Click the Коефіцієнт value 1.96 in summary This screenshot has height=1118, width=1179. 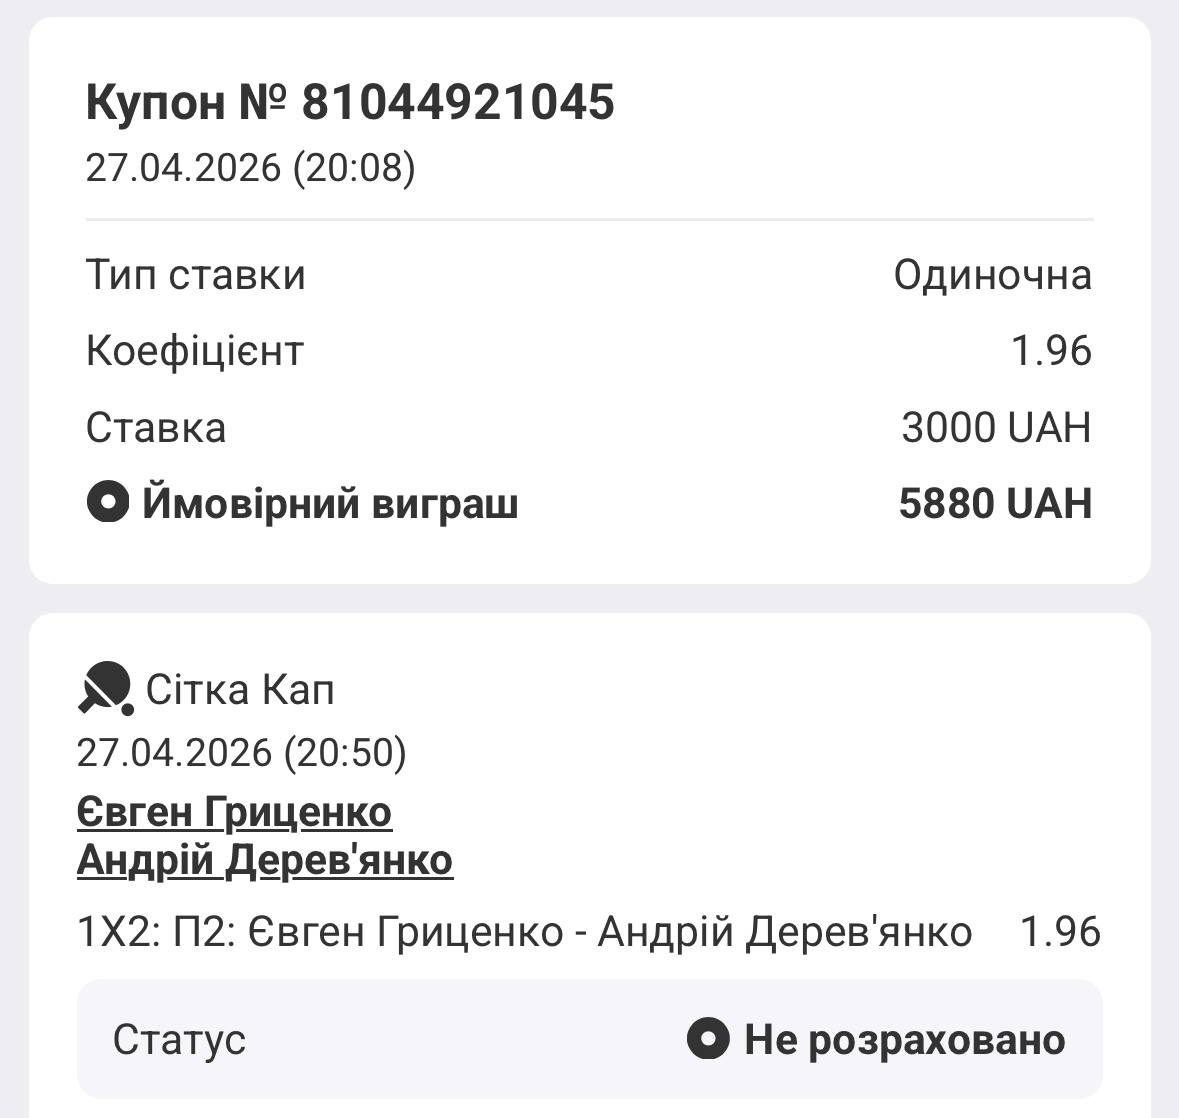(x=1051, y=351)
